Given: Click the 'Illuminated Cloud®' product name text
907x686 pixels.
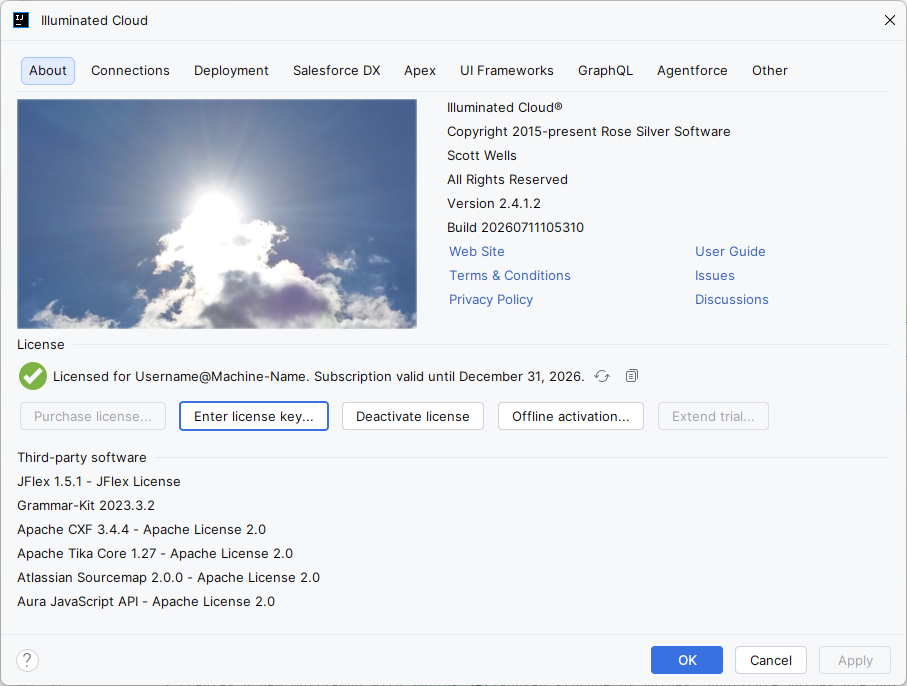Looking at the screenshot, I should (x=504, y=108).
